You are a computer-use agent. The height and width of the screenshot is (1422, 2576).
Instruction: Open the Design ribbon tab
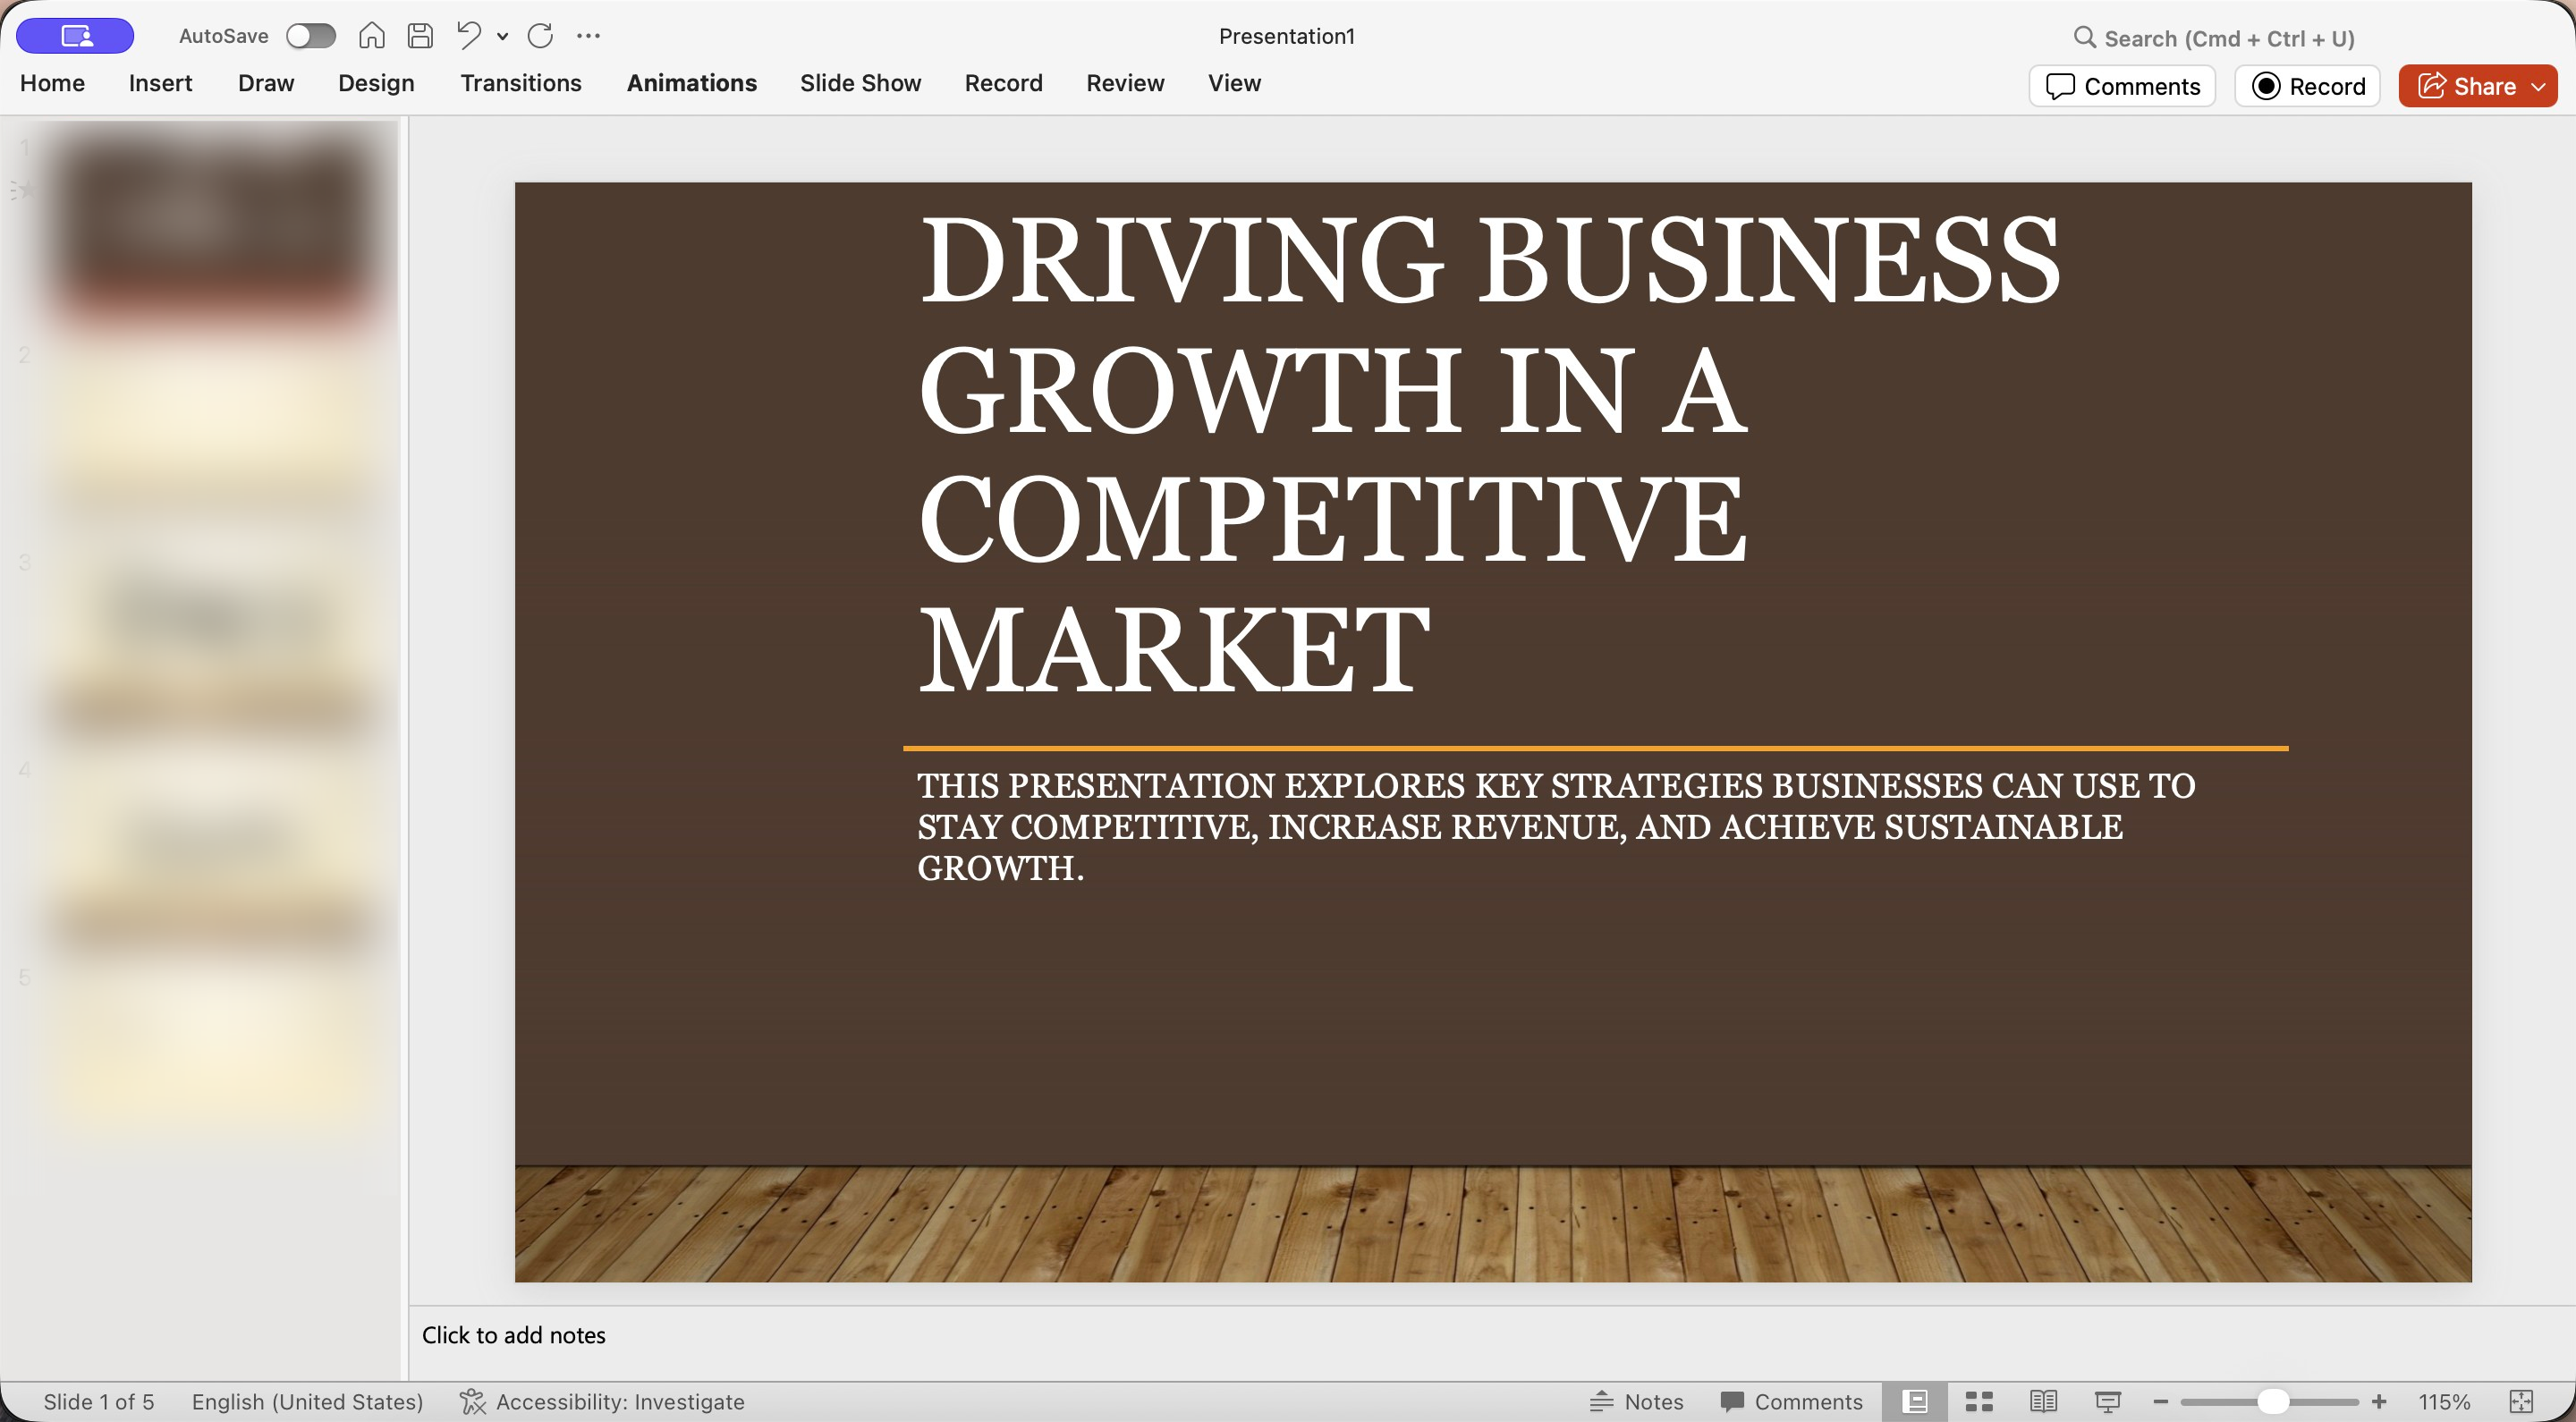click(376, 83)
